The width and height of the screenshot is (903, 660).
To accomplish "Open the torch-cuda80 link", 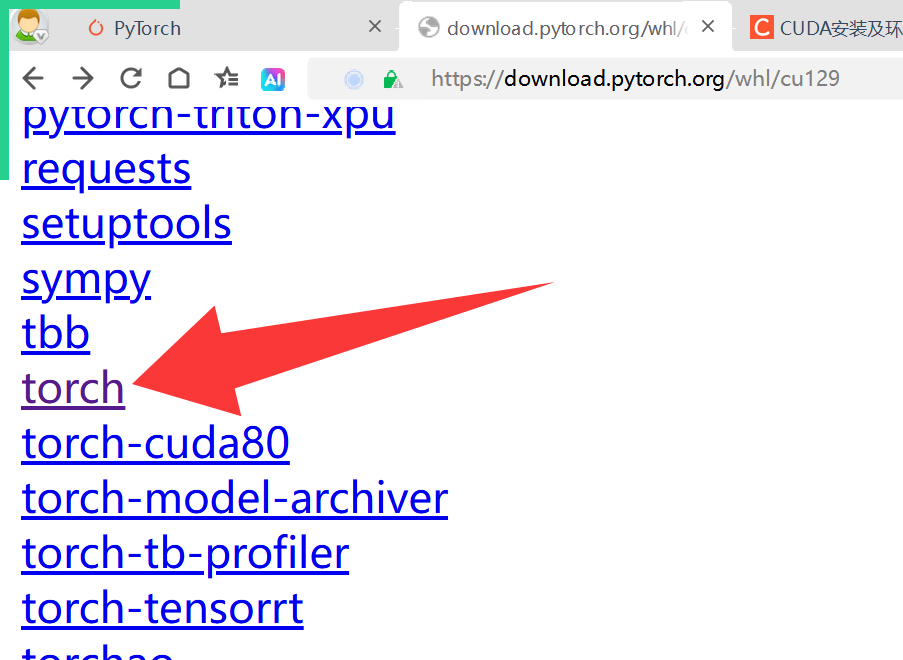I will tap(155, 443).
